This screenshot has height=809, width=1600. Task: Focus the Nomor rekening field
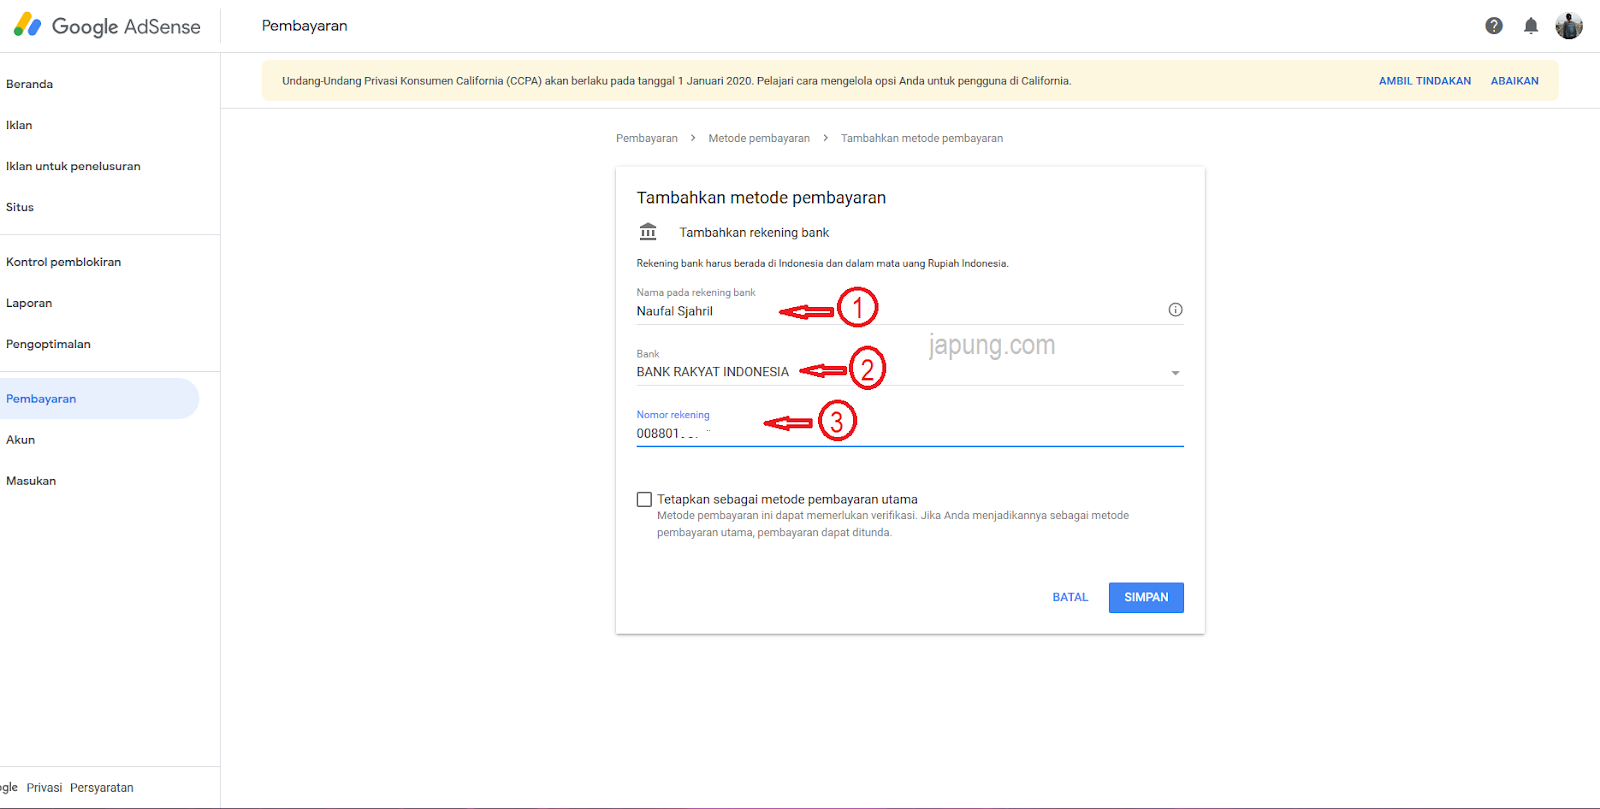pyautogui.click(x=910, y=433)
